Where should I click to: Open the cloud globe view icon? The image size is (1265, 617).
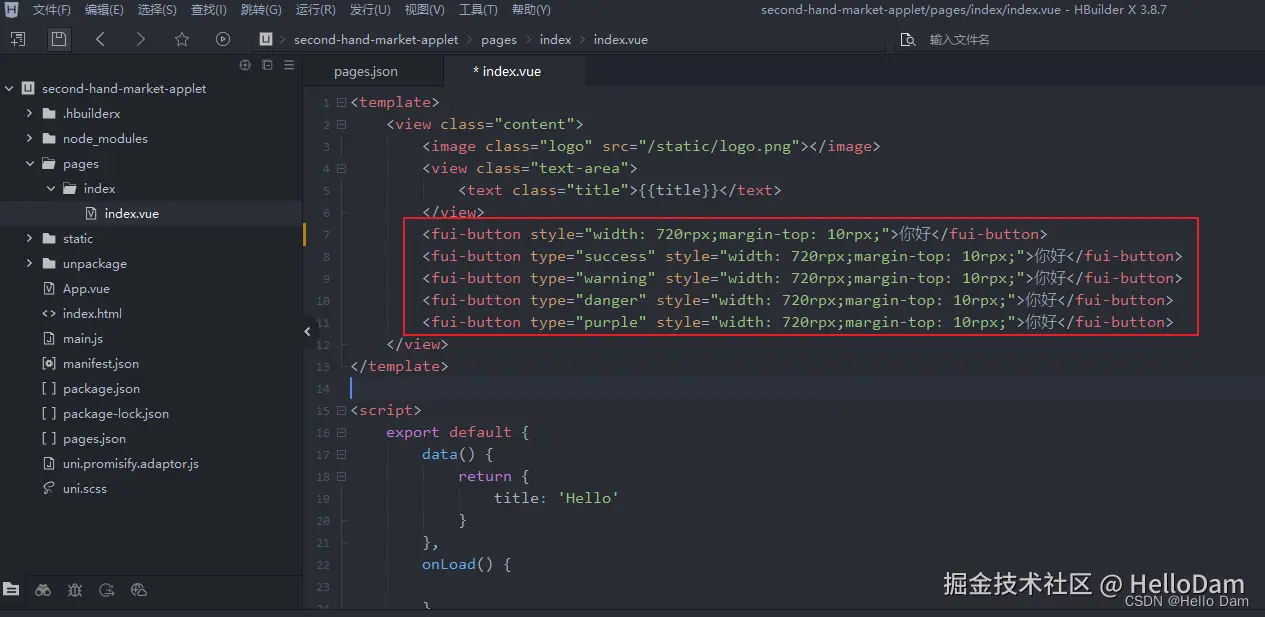pyautogui.click(x=139, y=590)
